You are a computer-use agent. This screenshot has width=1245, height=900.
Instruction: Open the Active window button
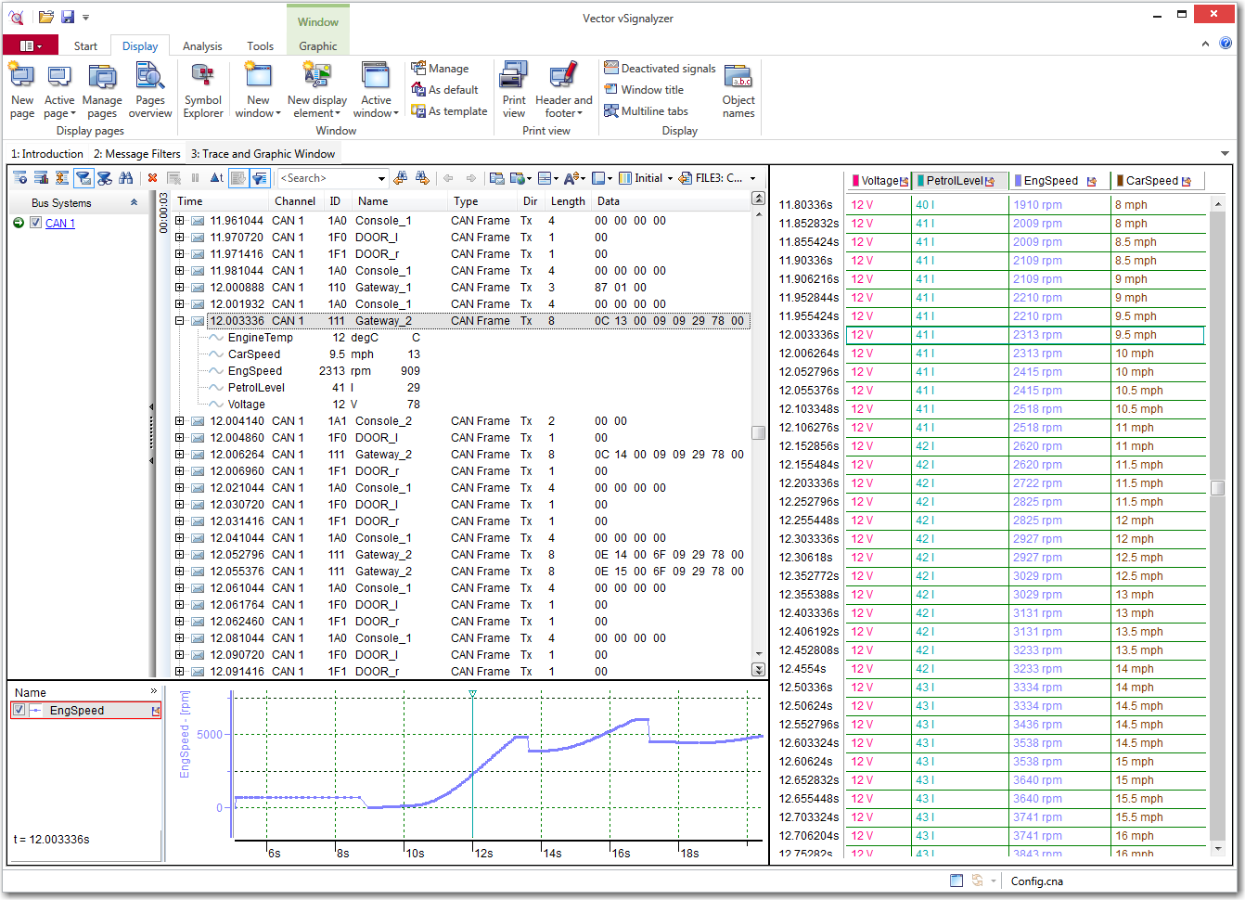coord(376,88)
